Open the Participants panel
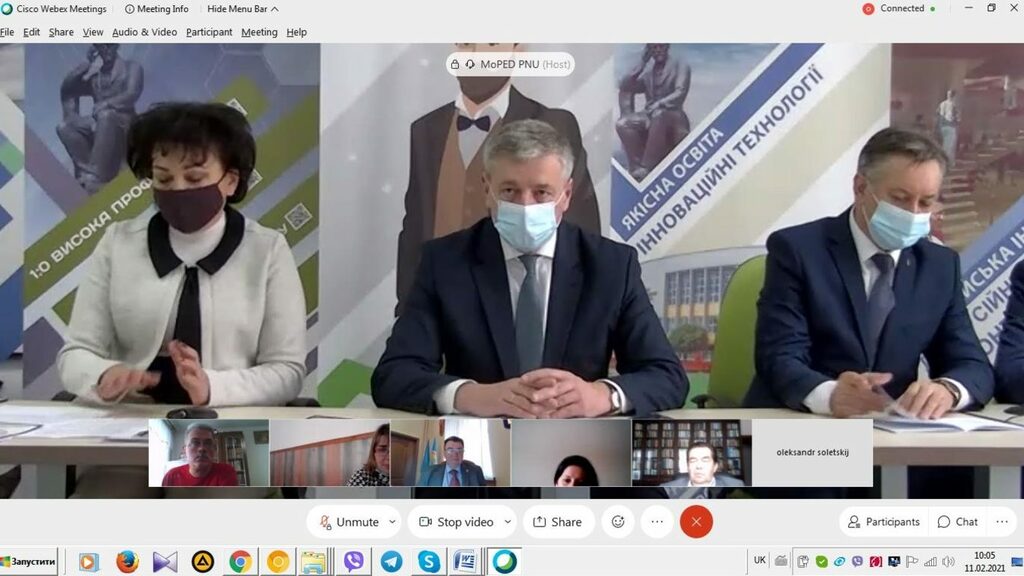Viewport: 1024px width, 576px height. [x=883, y=522]
